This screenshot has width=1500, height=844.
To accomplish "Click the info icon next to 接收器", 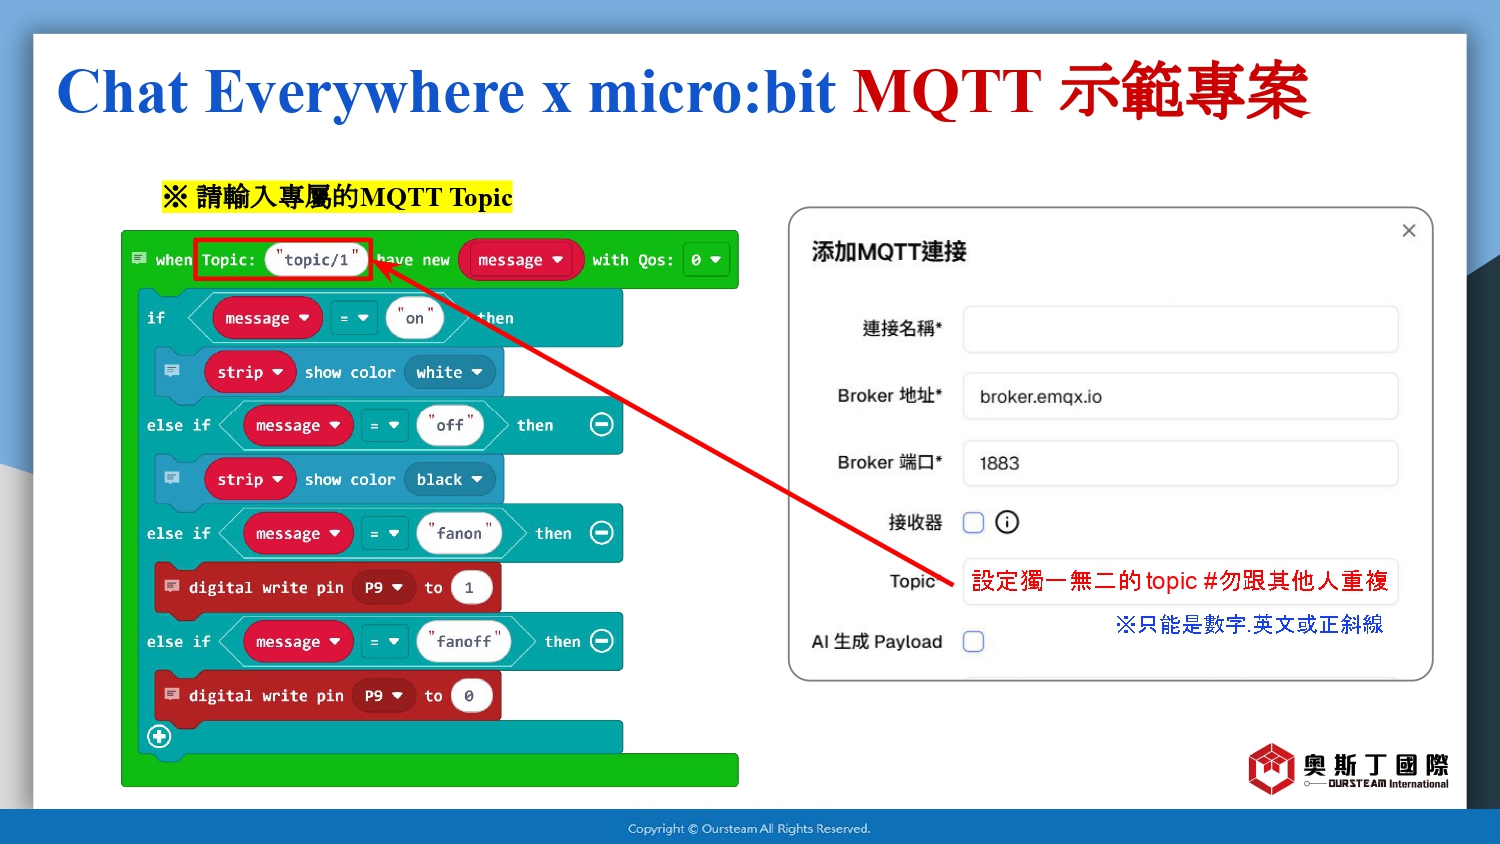I will pyautogui.click(x=1007, y=522).
